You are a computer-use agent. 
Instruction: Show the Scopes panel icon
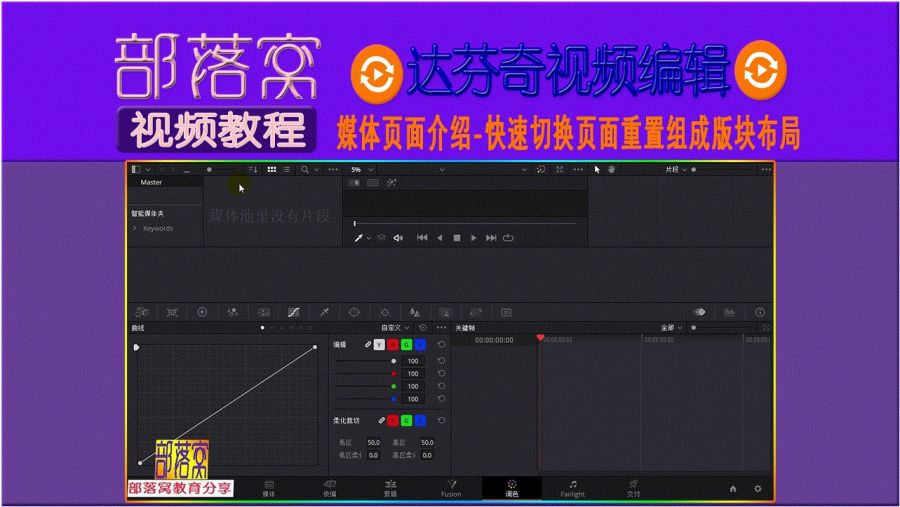pos(730,312)
